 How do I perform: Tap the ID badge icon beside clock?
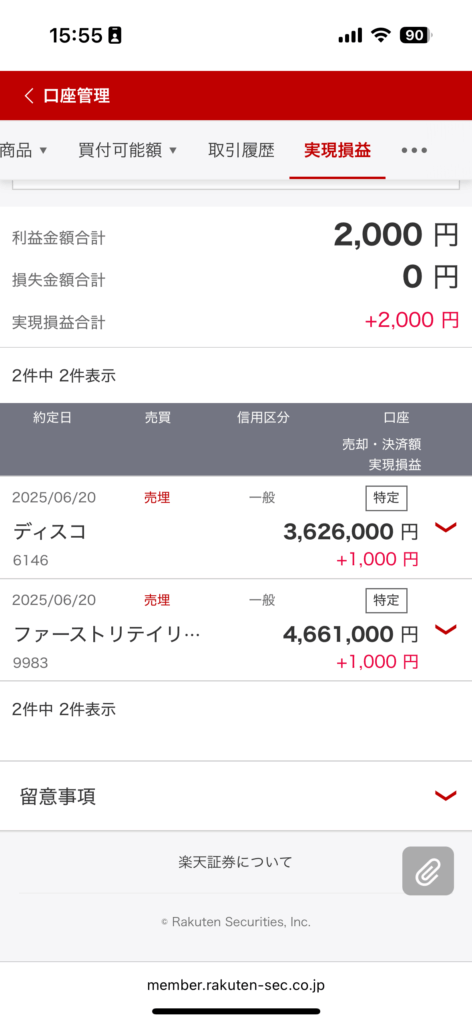[115, 35]
